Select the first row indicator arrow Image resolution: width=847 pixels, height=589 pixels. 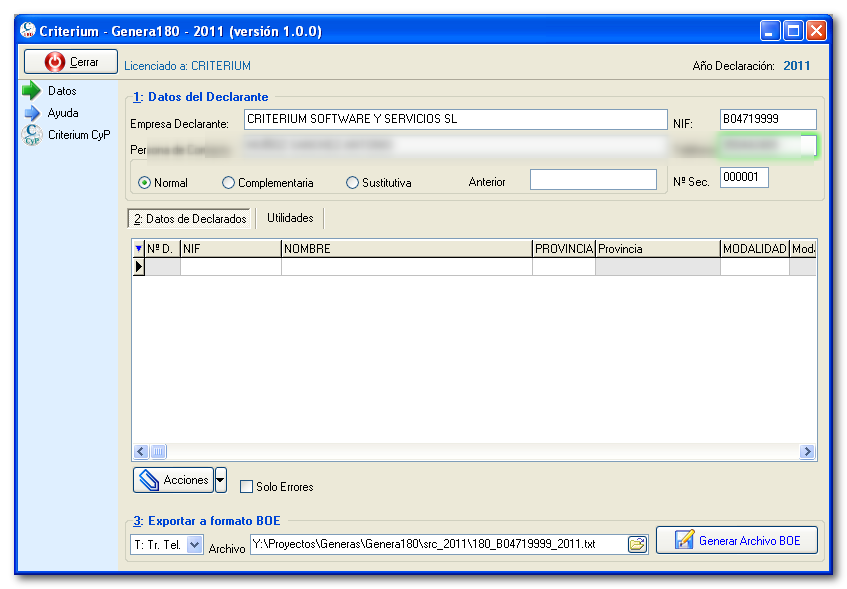tap(138, 266)
